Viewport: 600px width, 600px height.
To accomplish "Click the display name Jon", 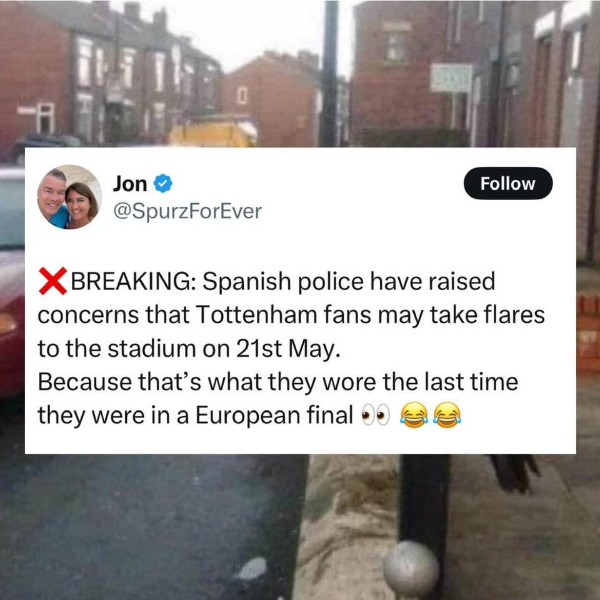I will [x=130, y=184].
